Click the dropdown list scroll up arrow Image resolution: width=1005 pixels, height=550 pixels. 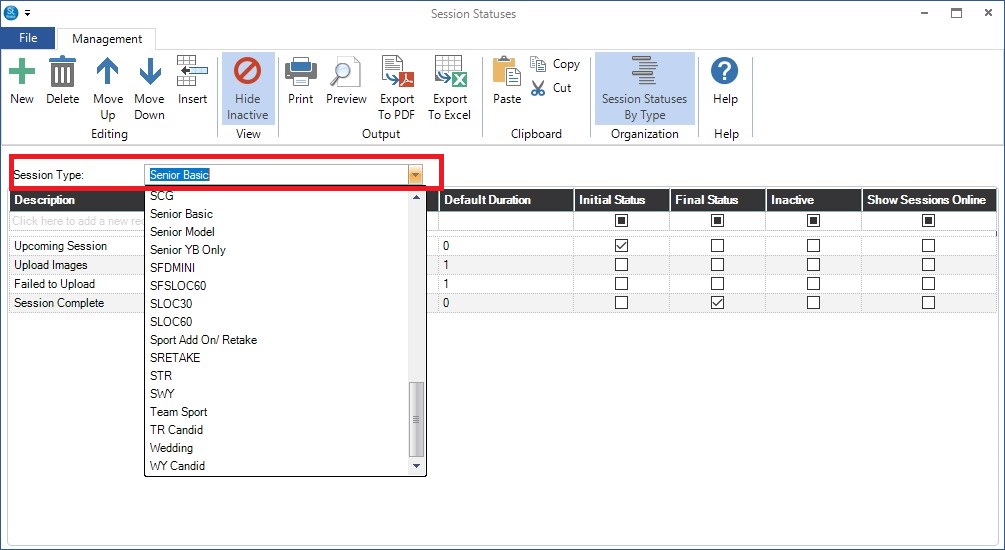[417, 197]
